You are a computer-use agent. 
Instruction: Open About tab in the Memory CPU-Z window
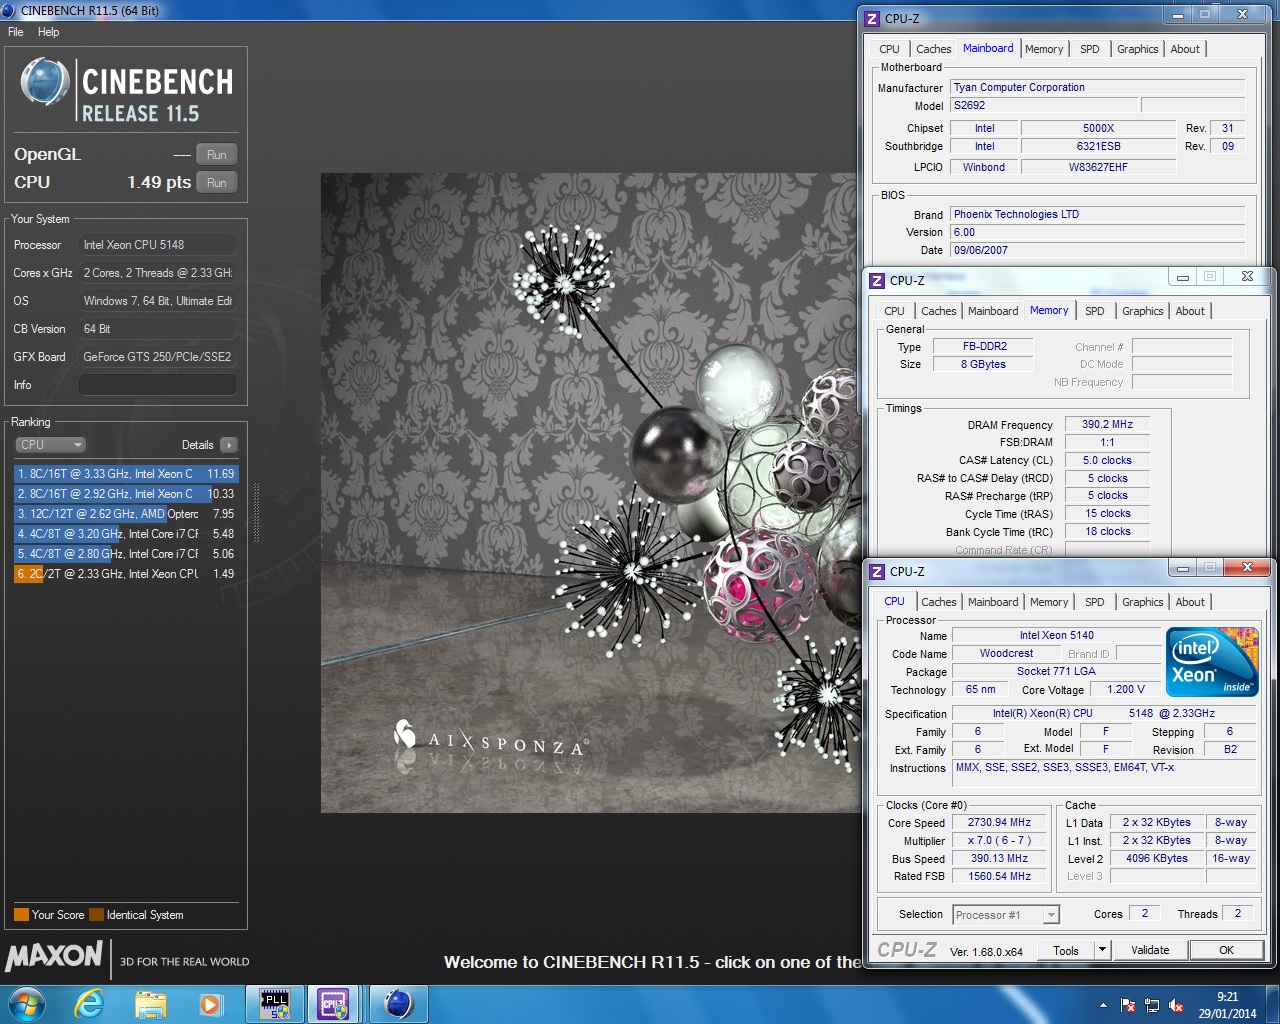click(x=1190, y=311)
